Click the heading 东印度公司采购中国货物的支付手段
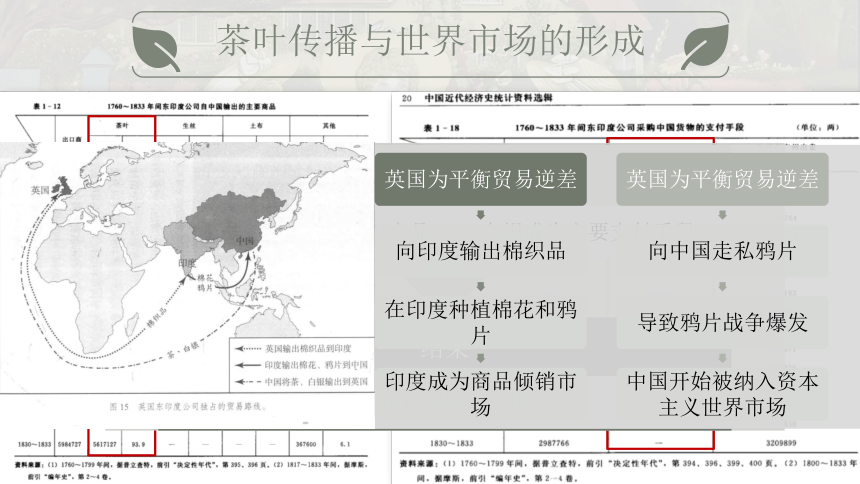The image size is (860, 484). click(629, 127)
